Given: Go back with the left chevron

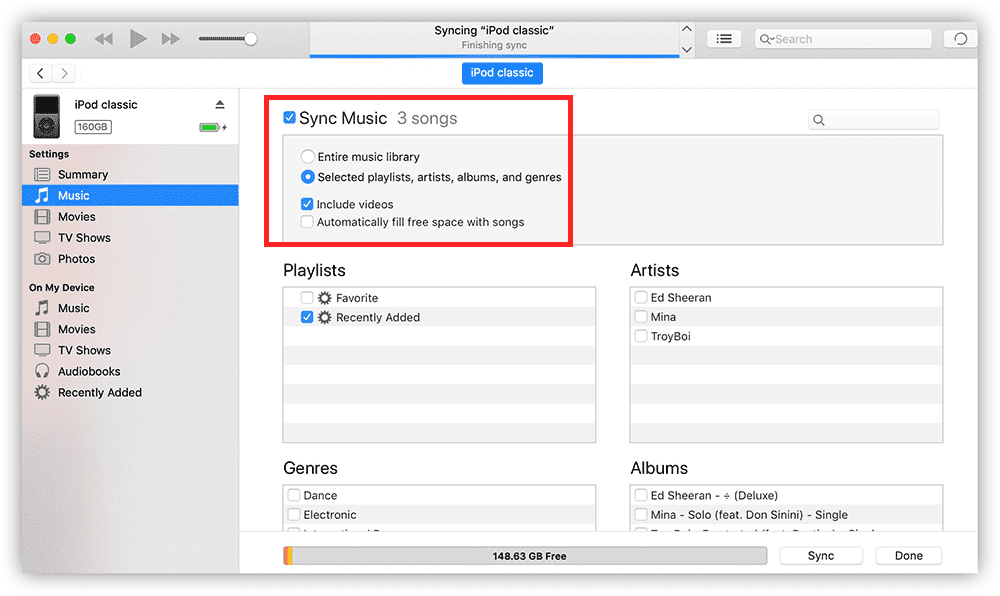Looking at the screenshot, I should click(41, 73).
